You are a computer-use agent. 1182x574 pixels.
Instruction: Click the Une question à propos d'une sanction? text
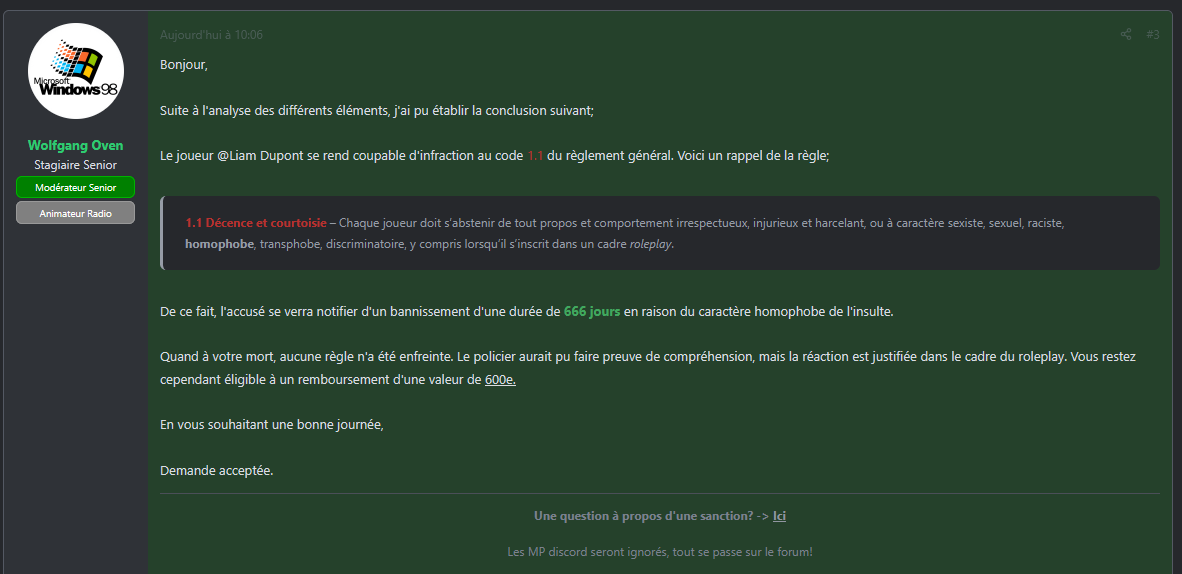tap(644, 516)
